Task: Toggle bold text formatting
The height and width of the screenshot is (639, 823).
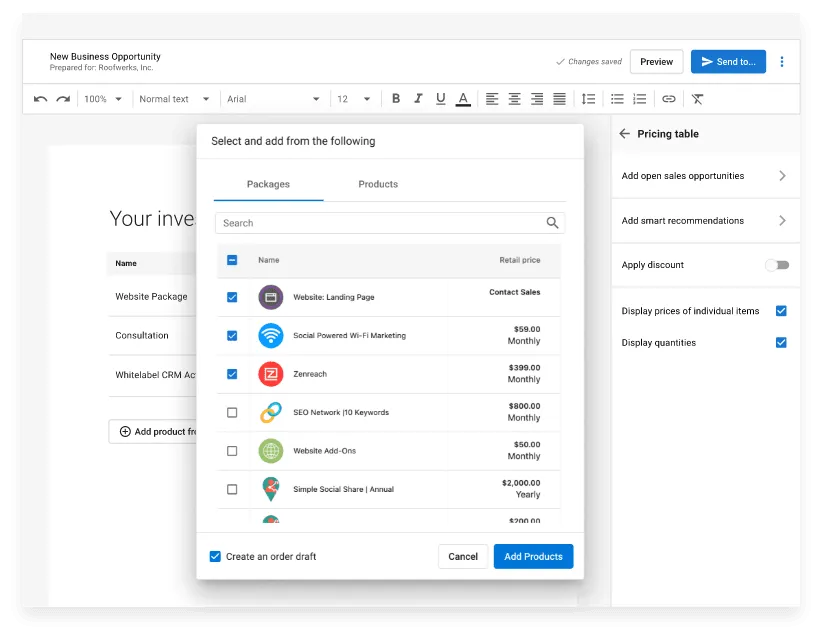Action: pyautogui.click(x=396, y=99)
